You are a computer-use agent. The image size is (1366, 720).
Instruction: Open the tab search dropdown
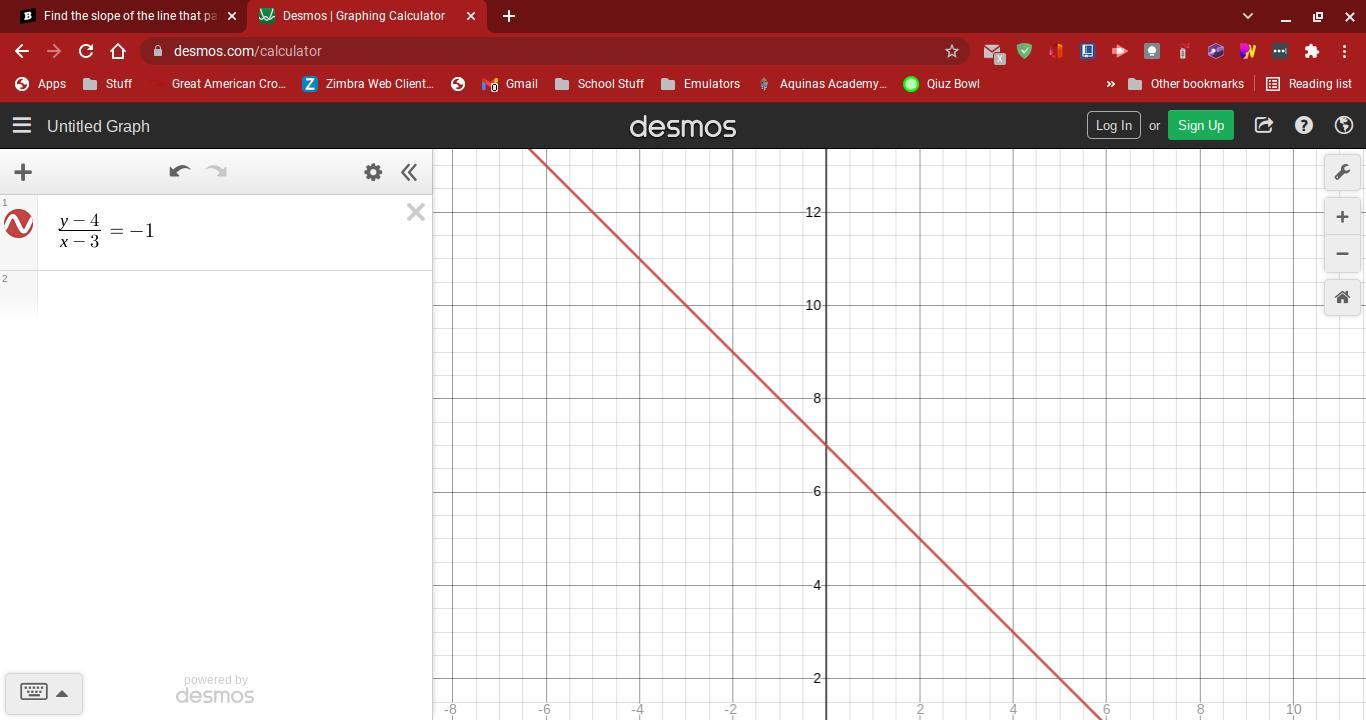pyautogui.click(x=1247, y=16)
